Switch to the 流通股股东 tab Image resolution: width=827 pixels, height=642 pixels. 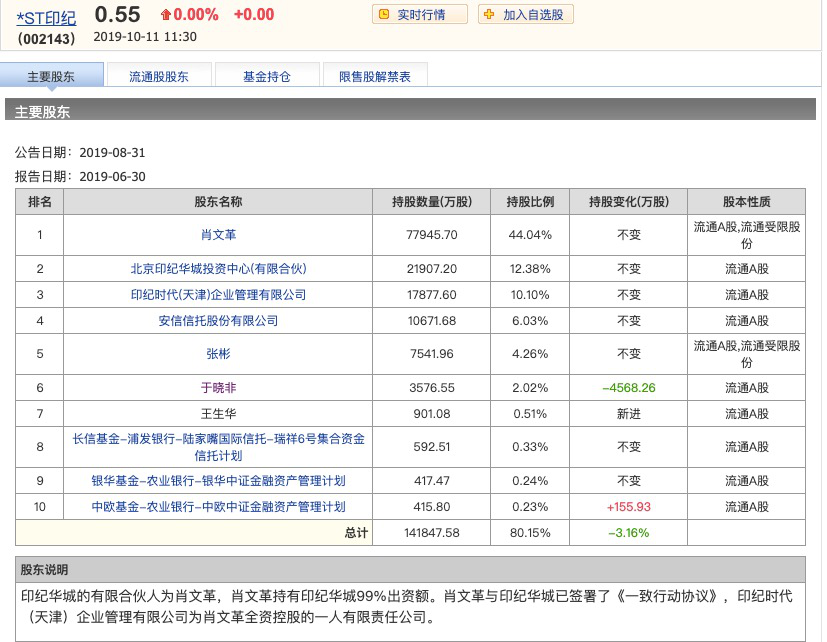click(159, 76)
